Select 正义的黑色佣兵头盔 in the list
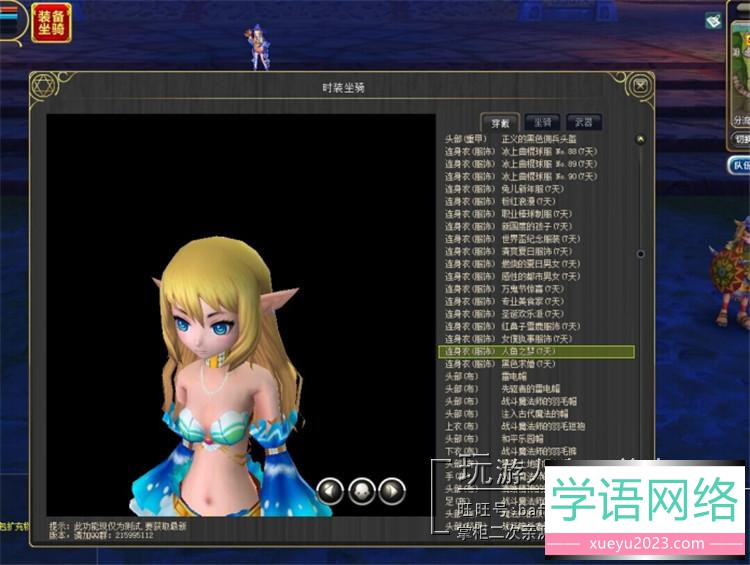 540,138
